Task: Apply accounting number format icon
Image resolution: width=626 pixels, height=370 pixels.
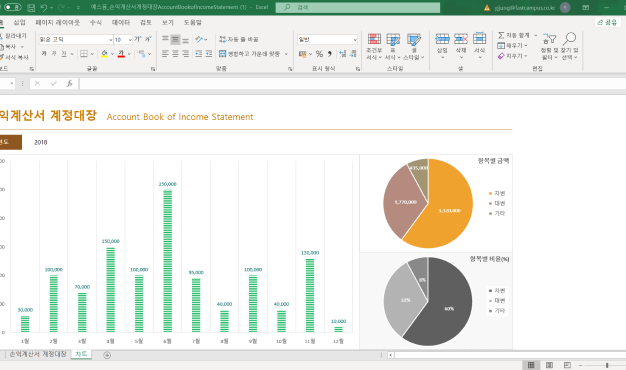Action: tap(303, 53)
